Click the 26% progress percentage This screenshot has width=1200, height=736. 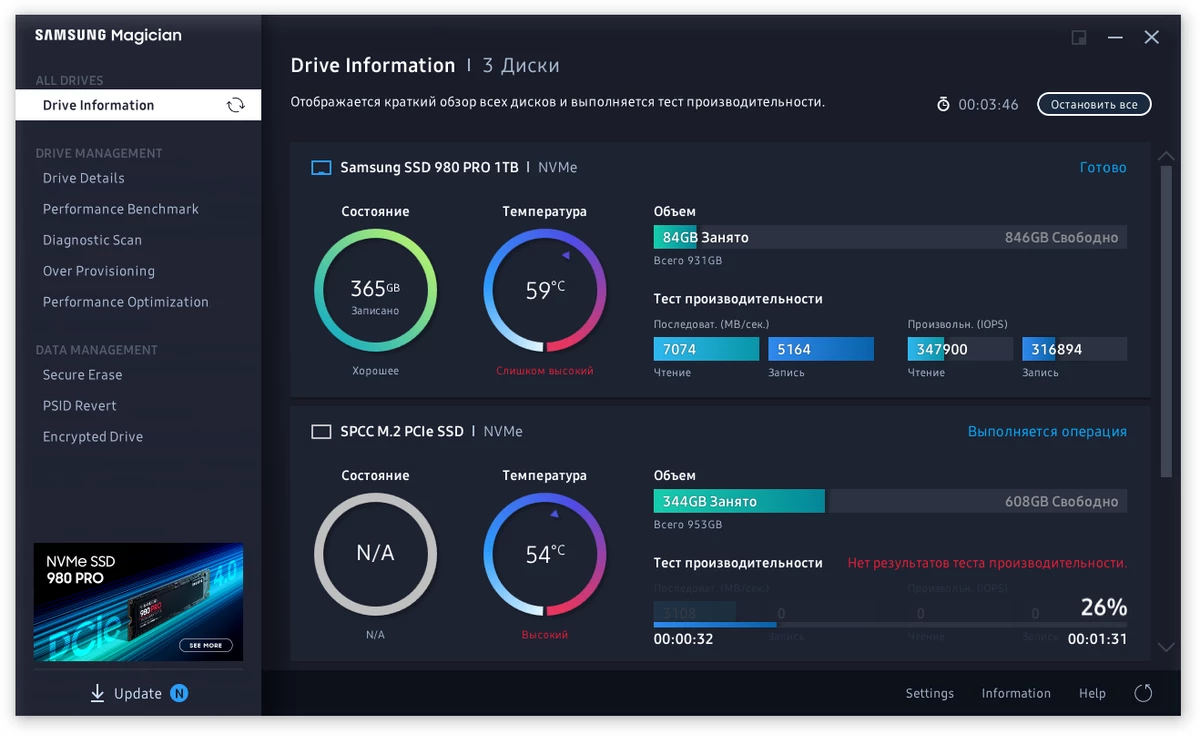(x=1104, y=607)
